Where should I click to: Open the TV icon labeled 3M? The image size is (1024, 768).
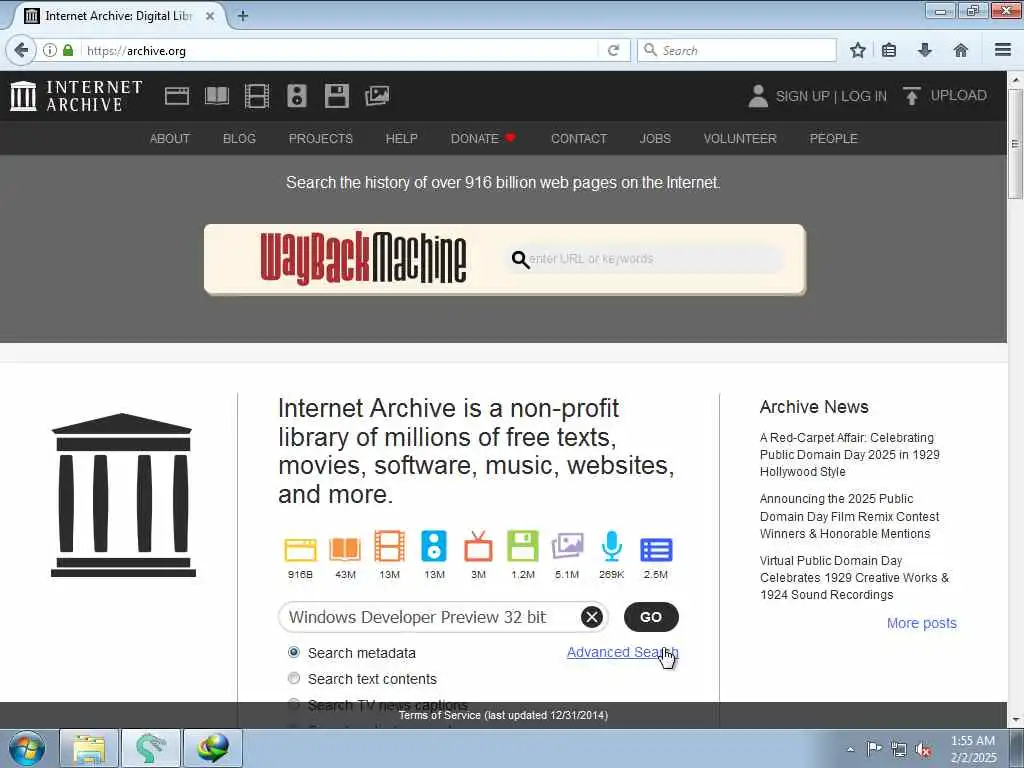478,547
